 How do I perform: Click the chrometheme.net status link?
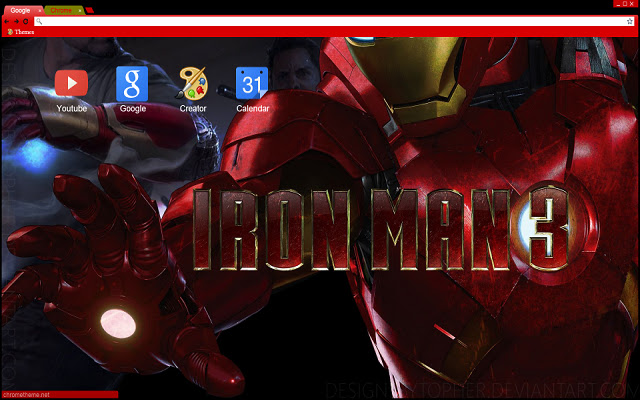click(26, 395)
